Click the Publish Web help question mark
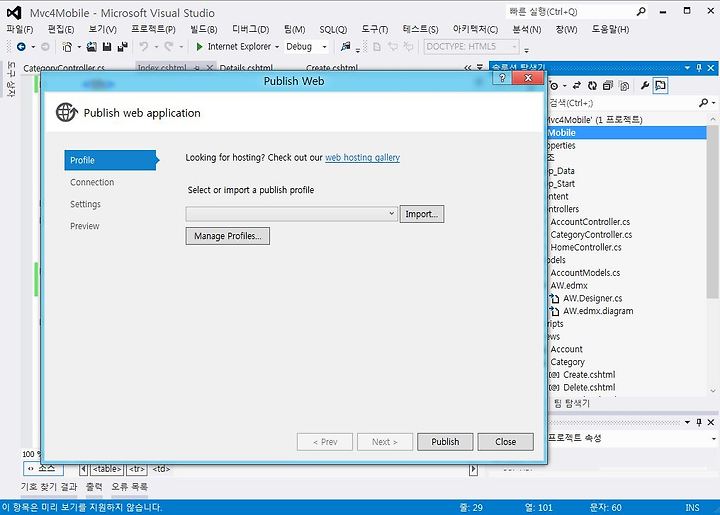This screenshot has height=515, width=720. pyautogui.click(x=502, y=78)
